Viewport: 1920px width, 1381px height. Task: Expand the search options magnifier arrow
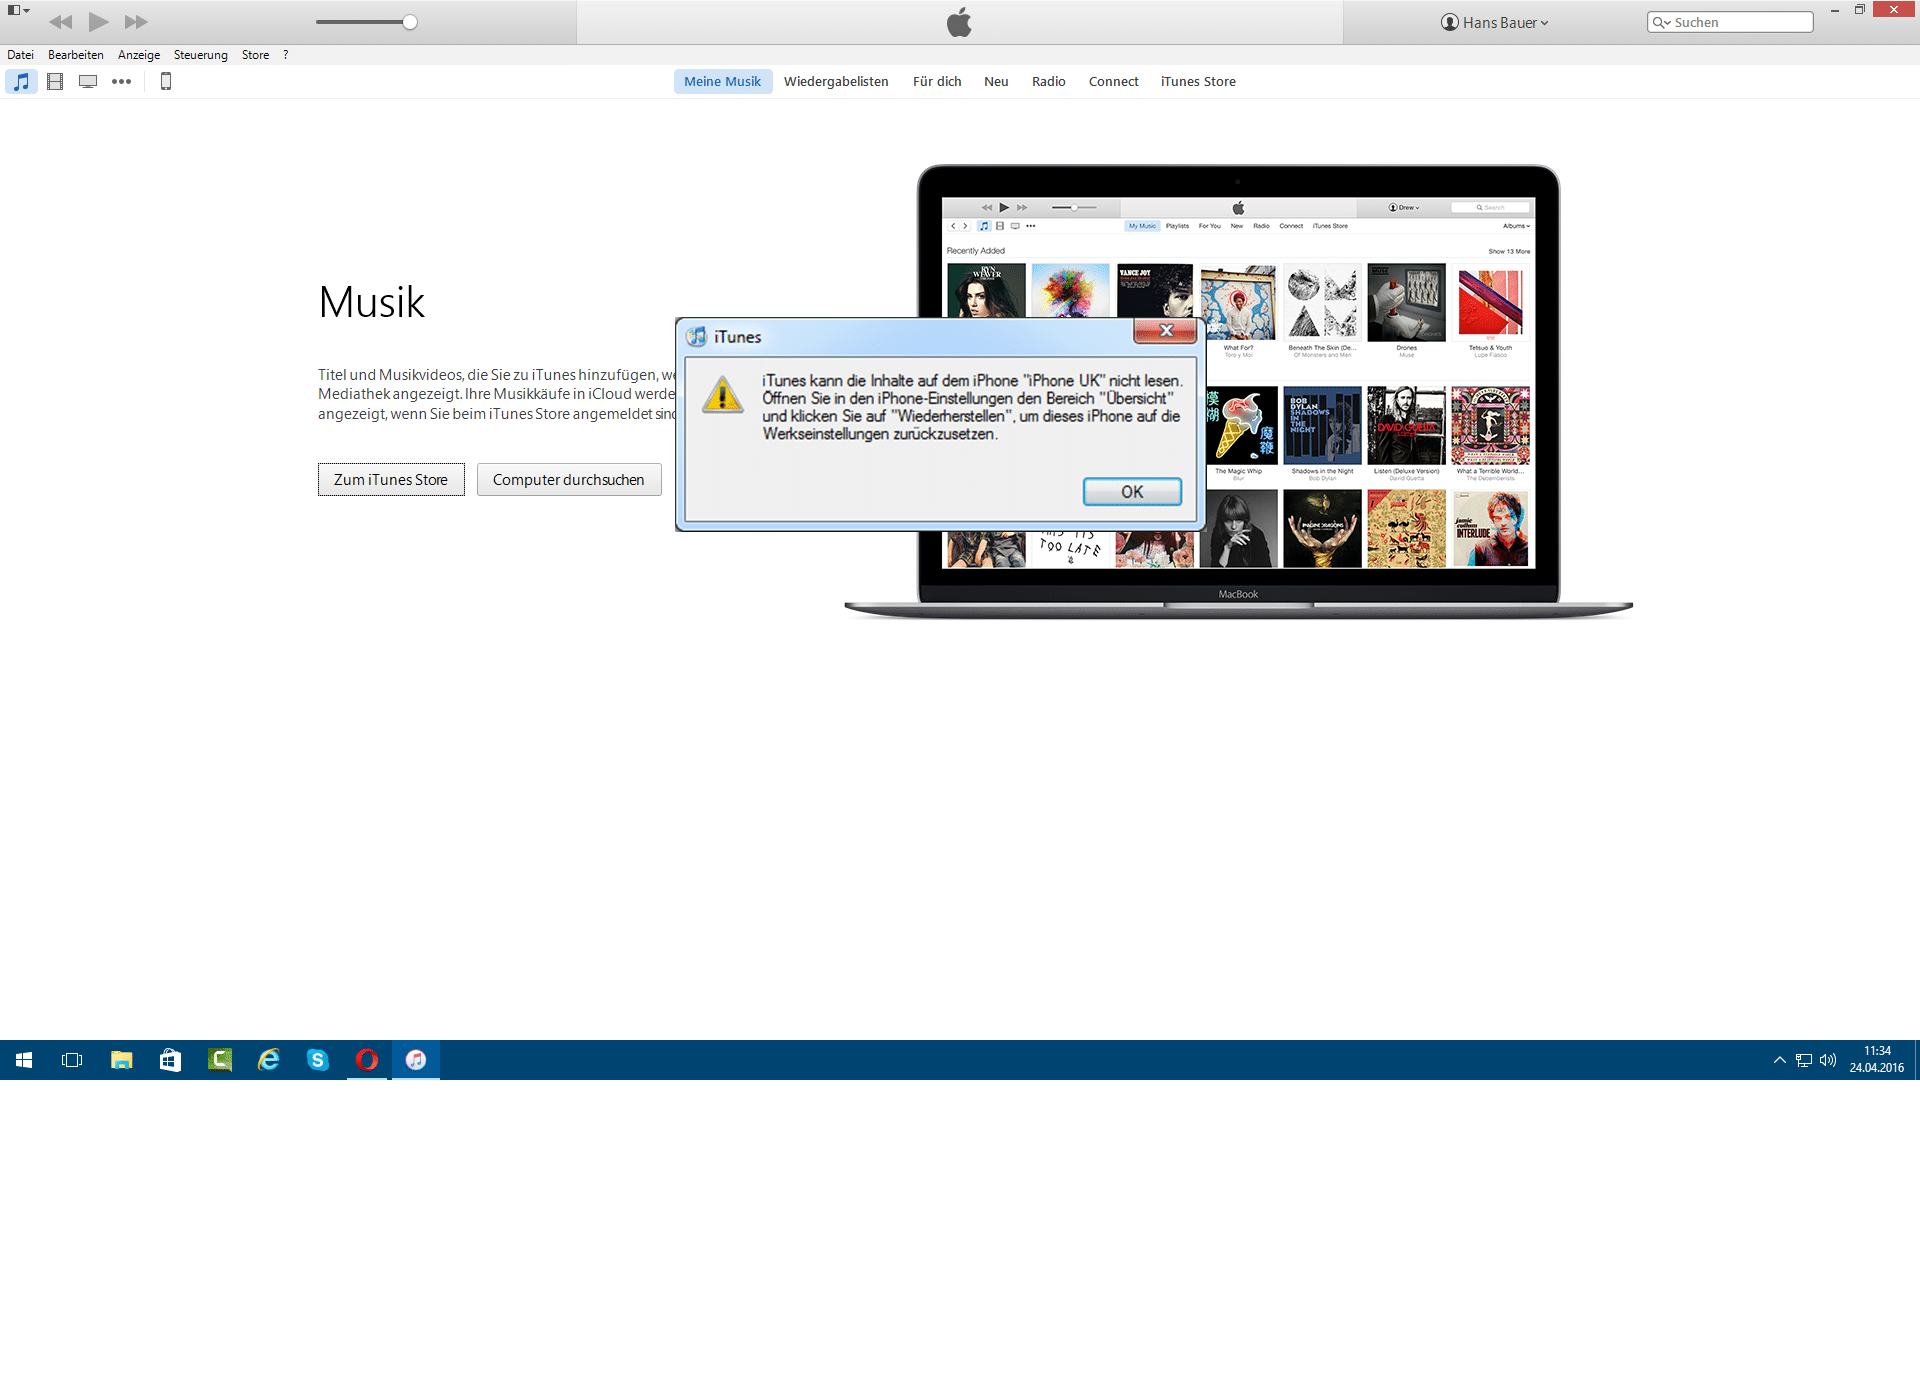1662,22
